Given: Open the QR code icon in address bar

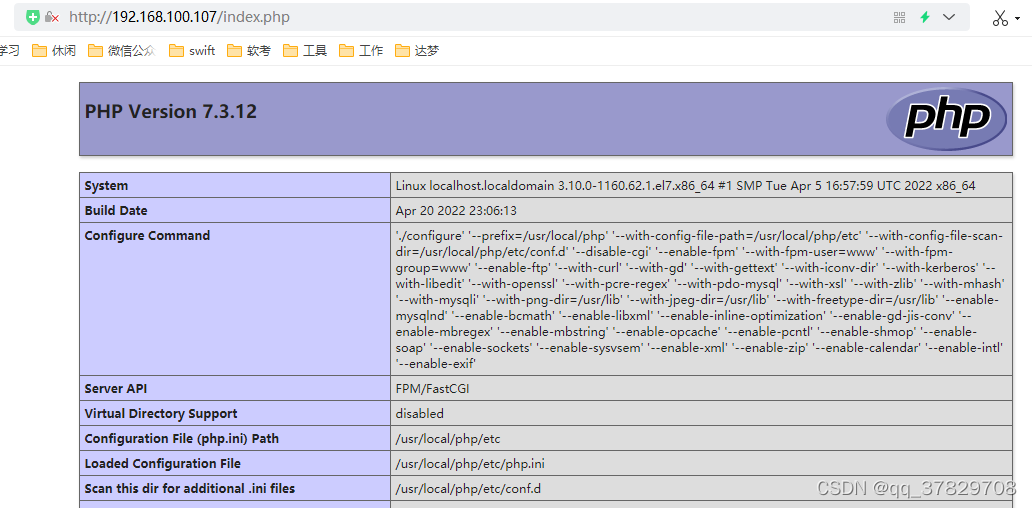Looking at the screenshot, I should point(899,17).
